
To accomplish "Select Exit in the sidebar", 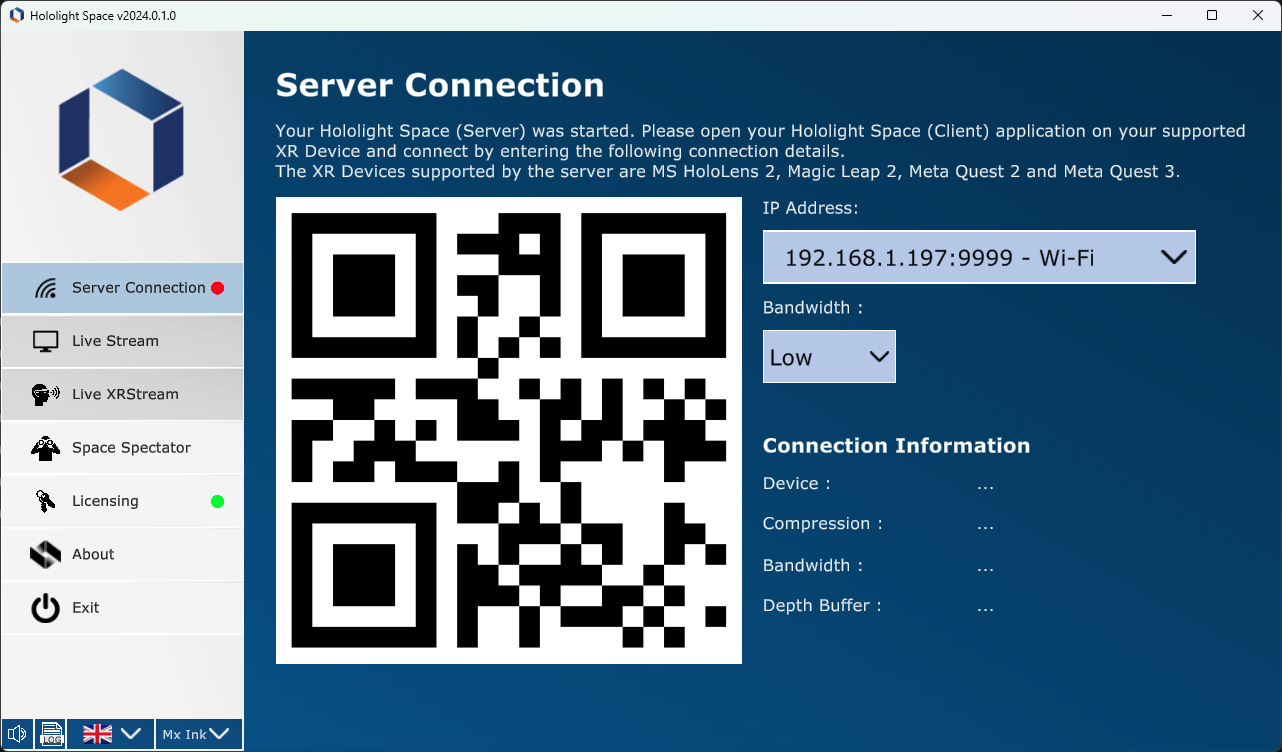I will [122, 608].
